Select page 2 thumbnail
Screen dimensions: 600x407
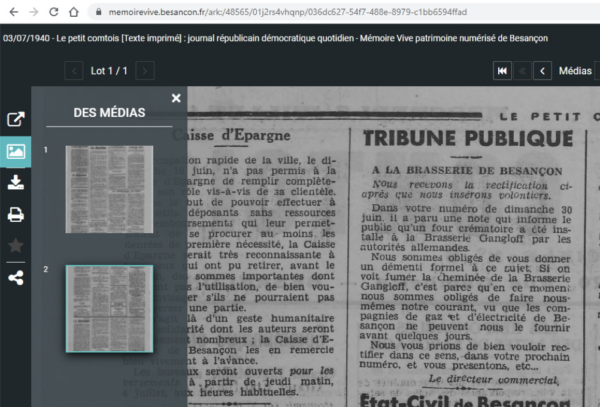click(109, 308)
